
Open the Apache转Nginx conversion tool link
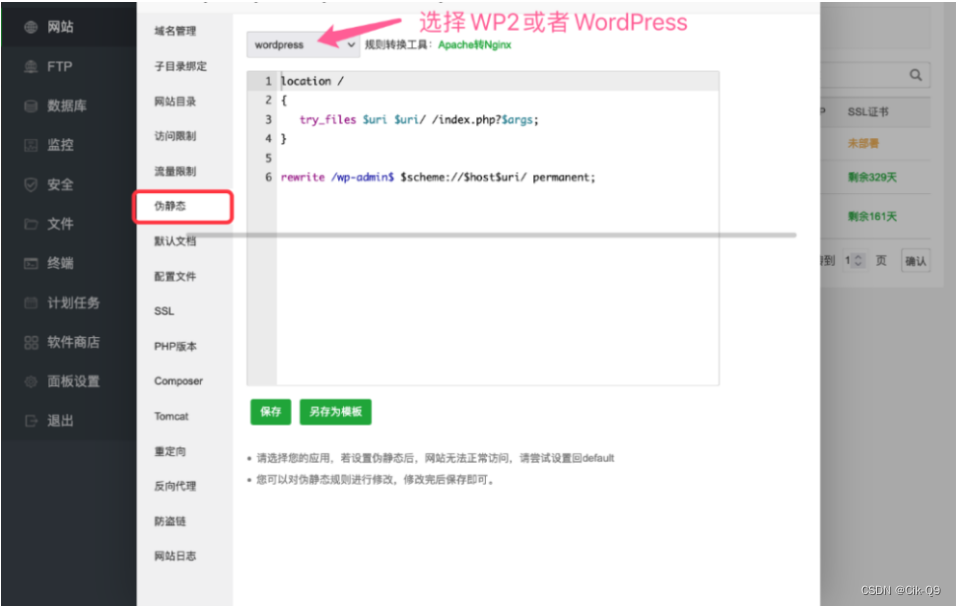474,45
